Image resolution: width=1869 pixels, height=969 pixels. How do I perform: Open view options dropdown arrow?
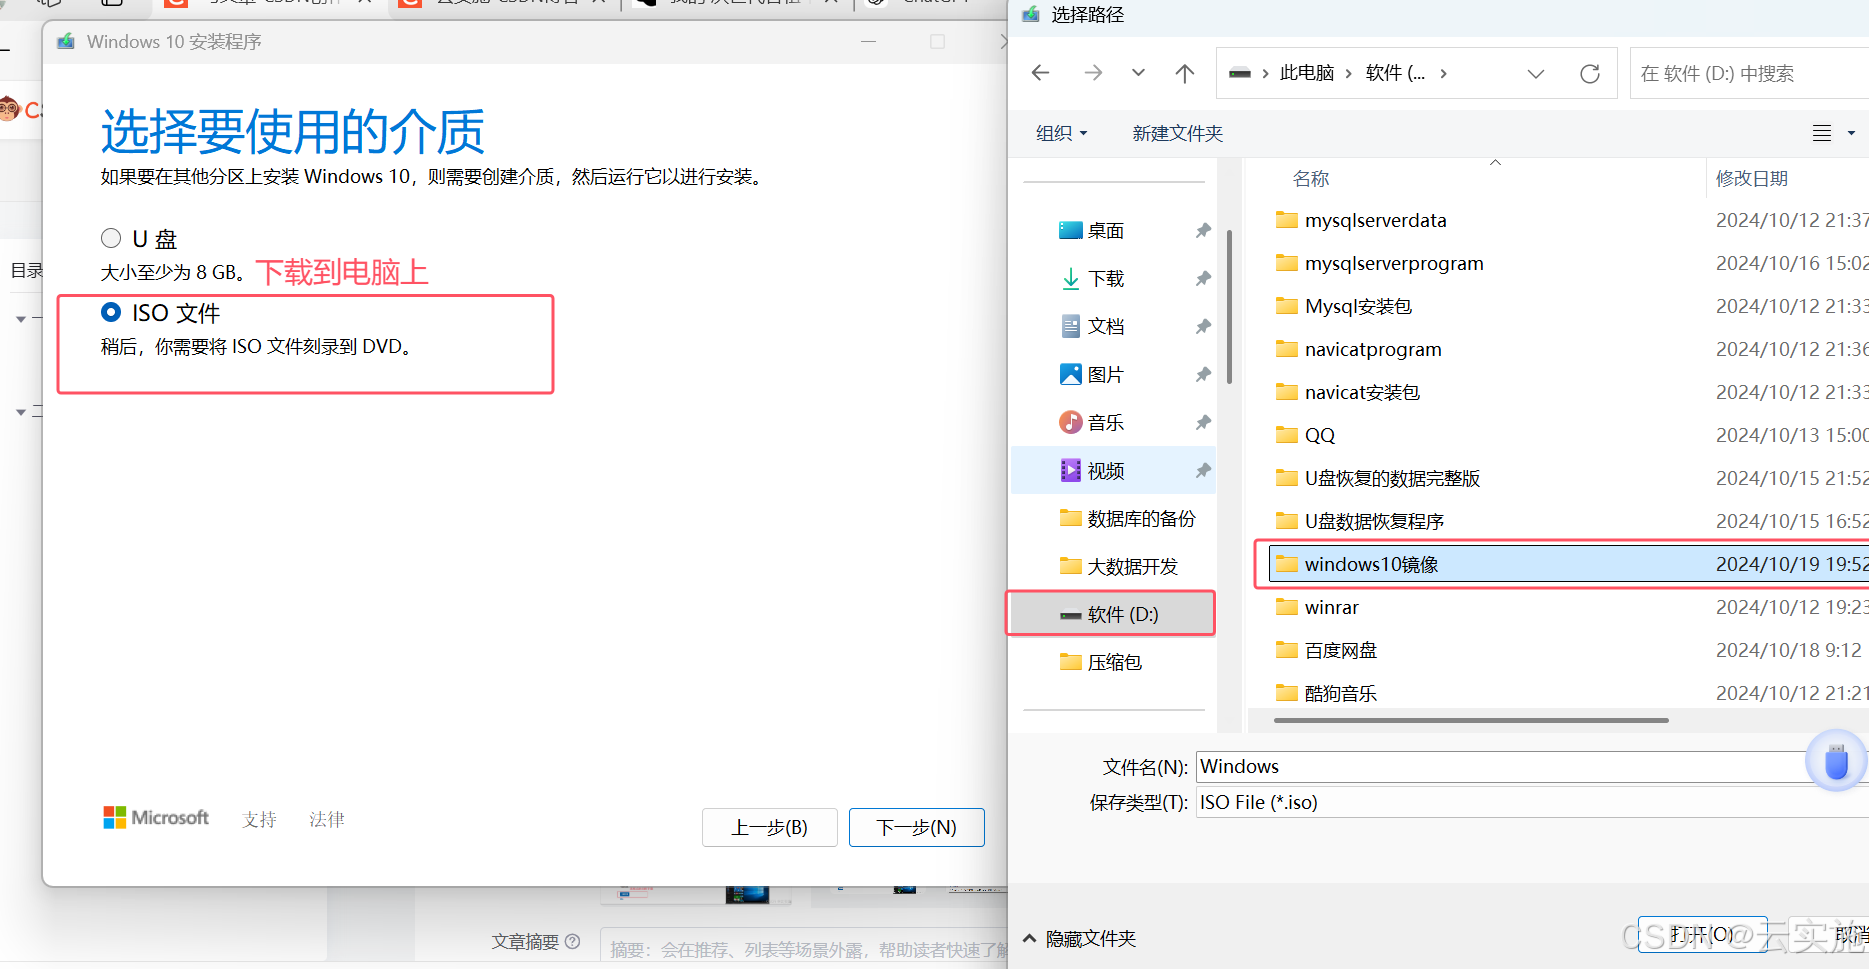1851,133
